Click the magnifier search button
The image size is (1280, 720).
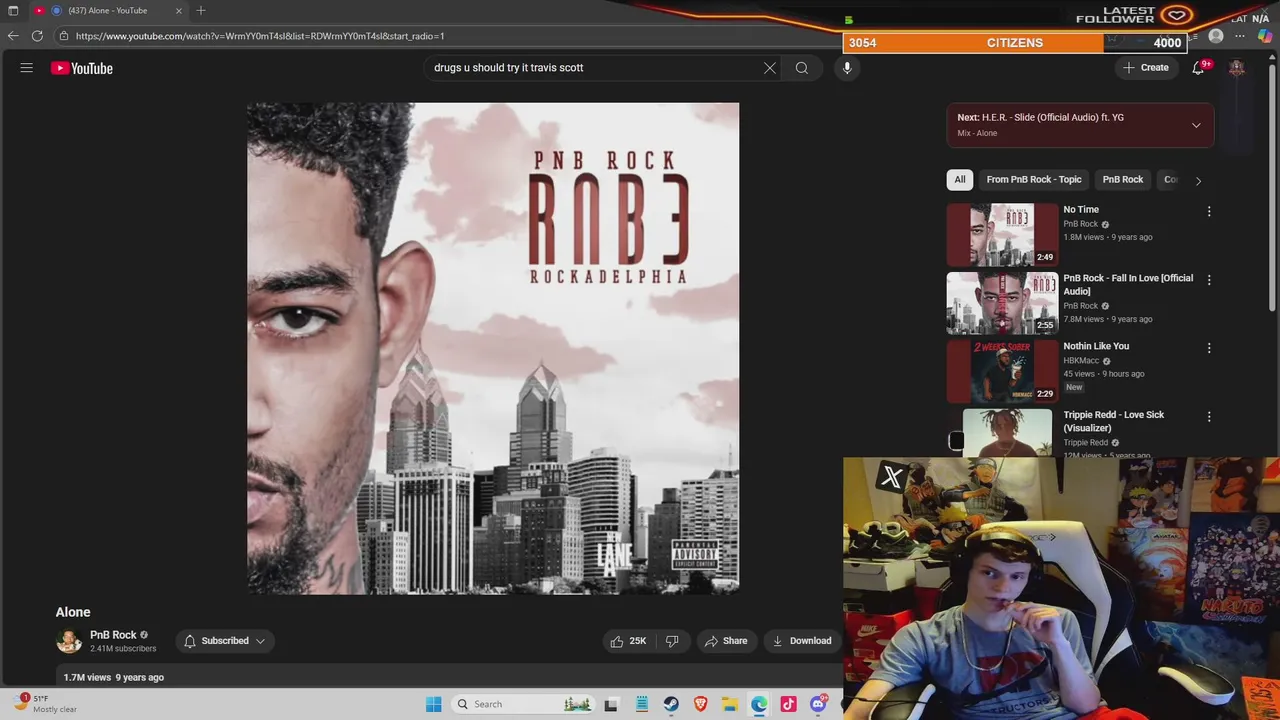tap(802, 68)
